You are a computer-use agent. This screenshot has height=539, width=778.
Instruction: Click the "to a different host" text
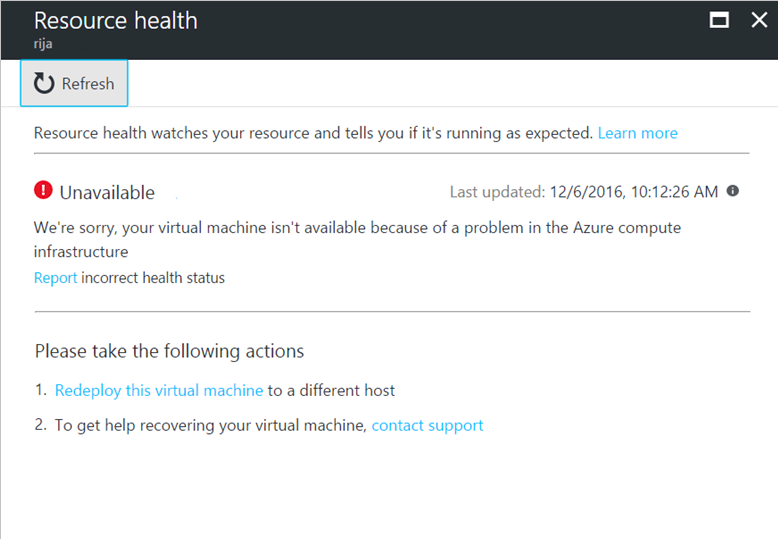(331, 391)
